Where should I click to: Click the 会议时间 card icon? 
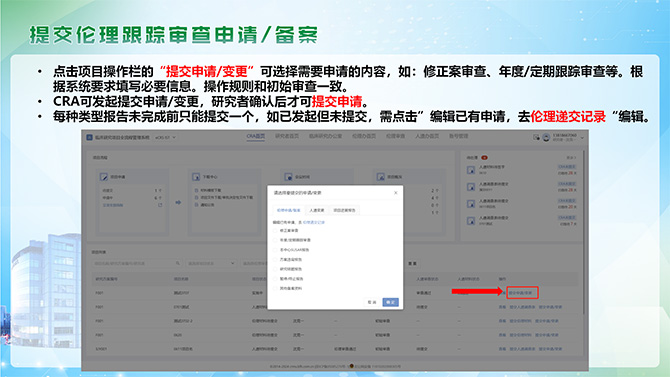pyautogui.click(x=288, y=177)
